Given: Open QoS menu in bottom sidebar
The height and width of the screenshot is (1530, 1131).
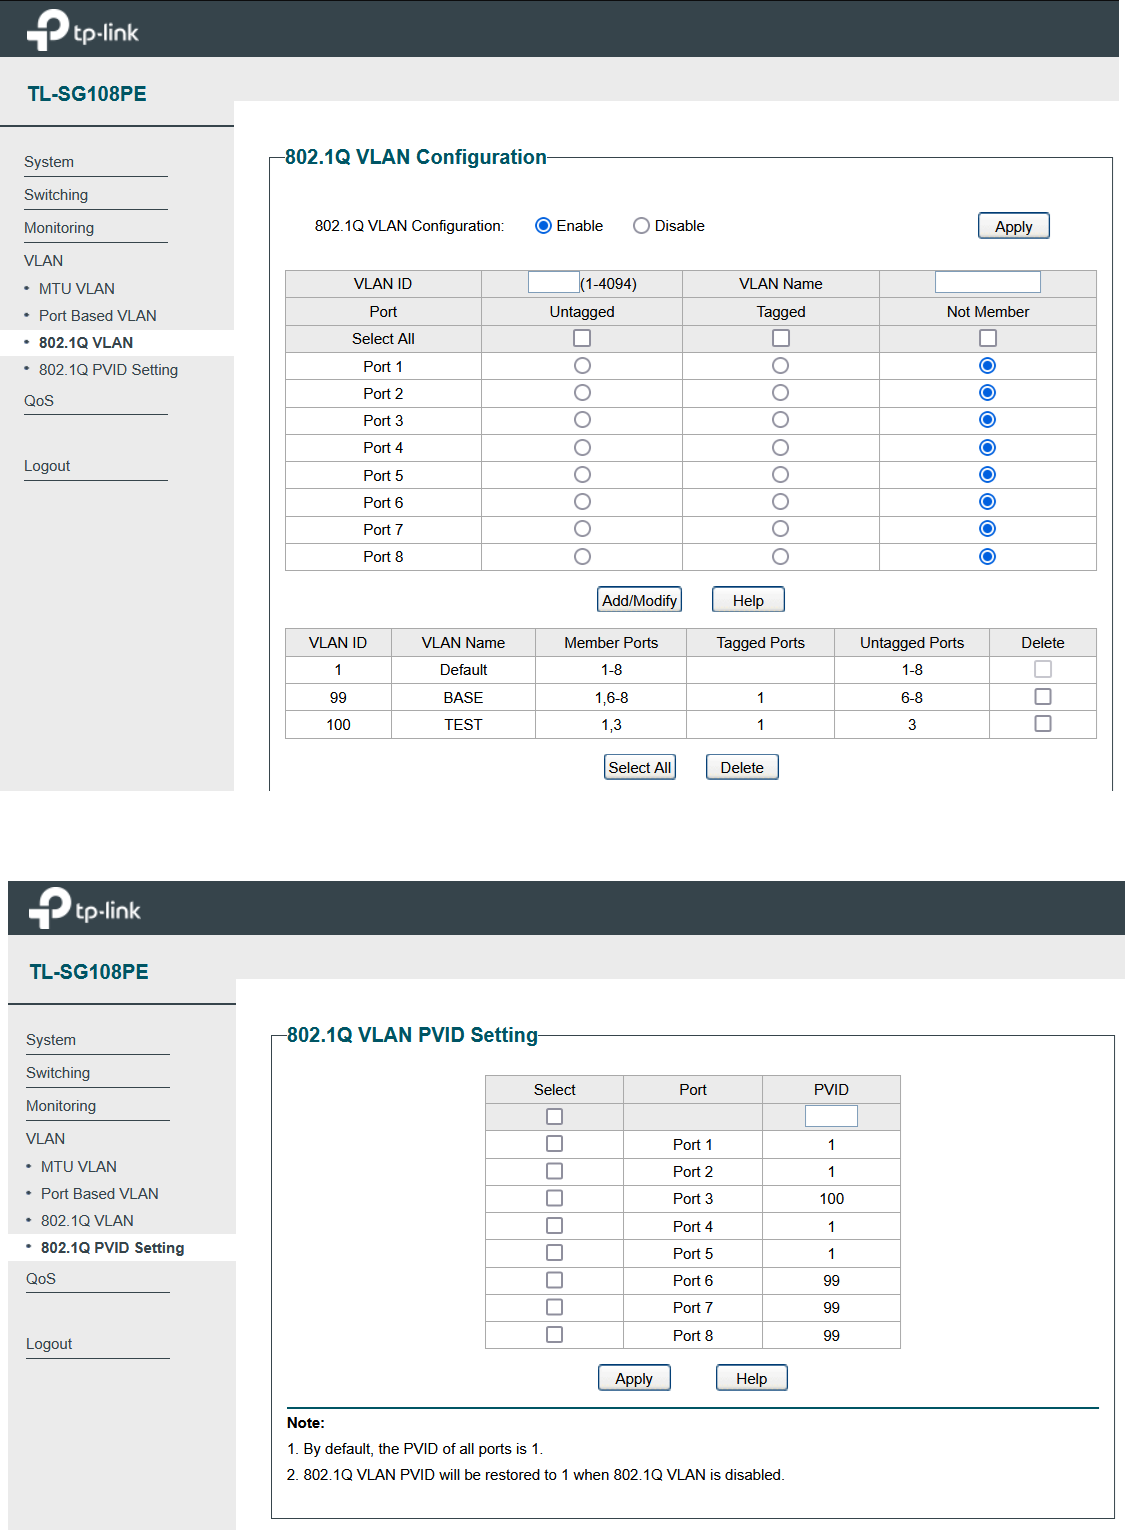Looking at the screenshot, I should tap(41, 1279).
